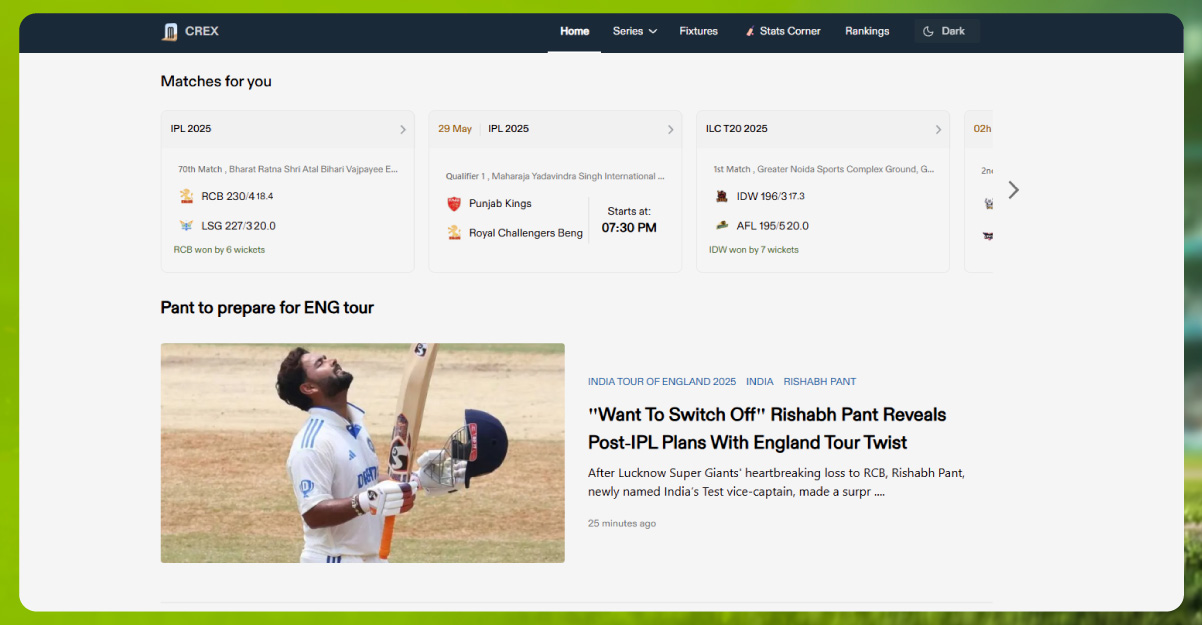Click the INDIA TOUR OF ENGLAND 2025 tag
The image size is (1202, 625).
click(661, 381)
